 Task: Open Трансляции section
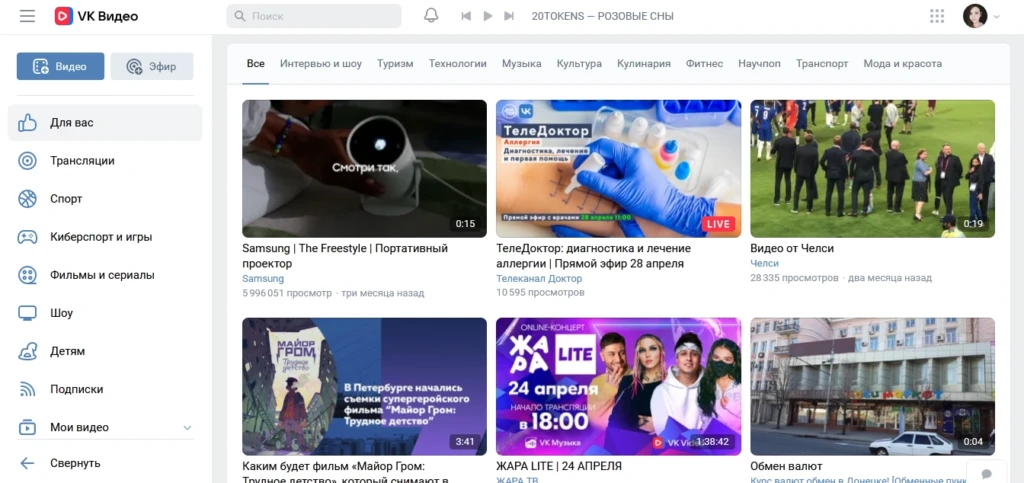[105, 161]
